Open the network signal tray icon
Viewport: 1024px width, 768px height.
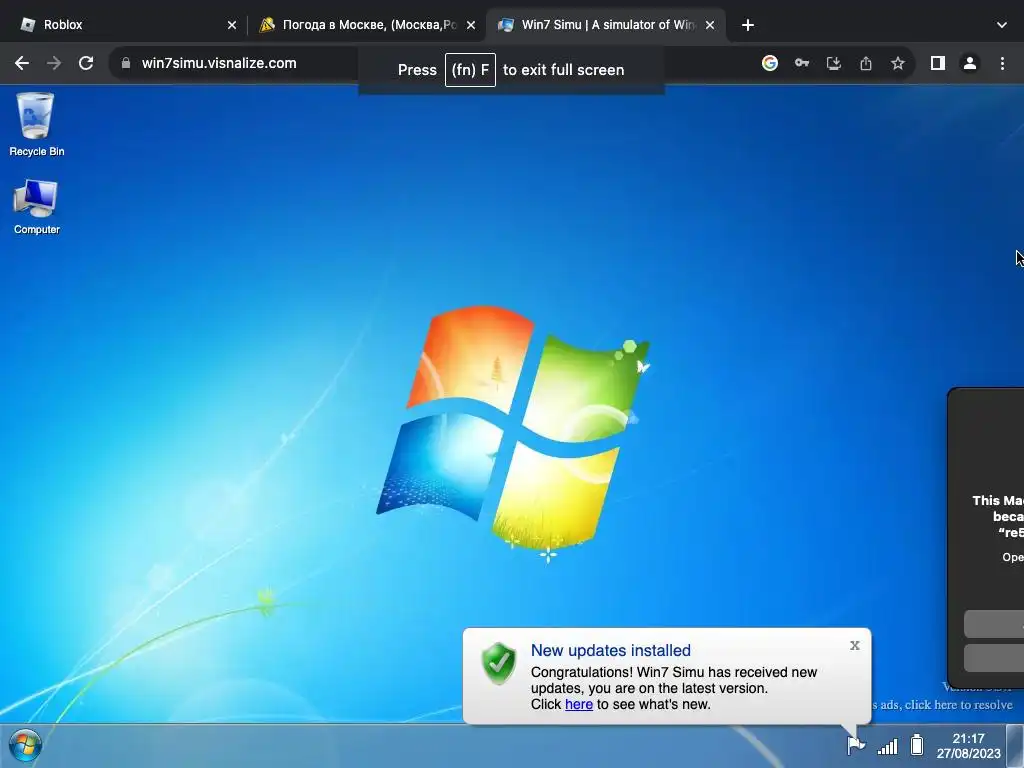point(887,745)
